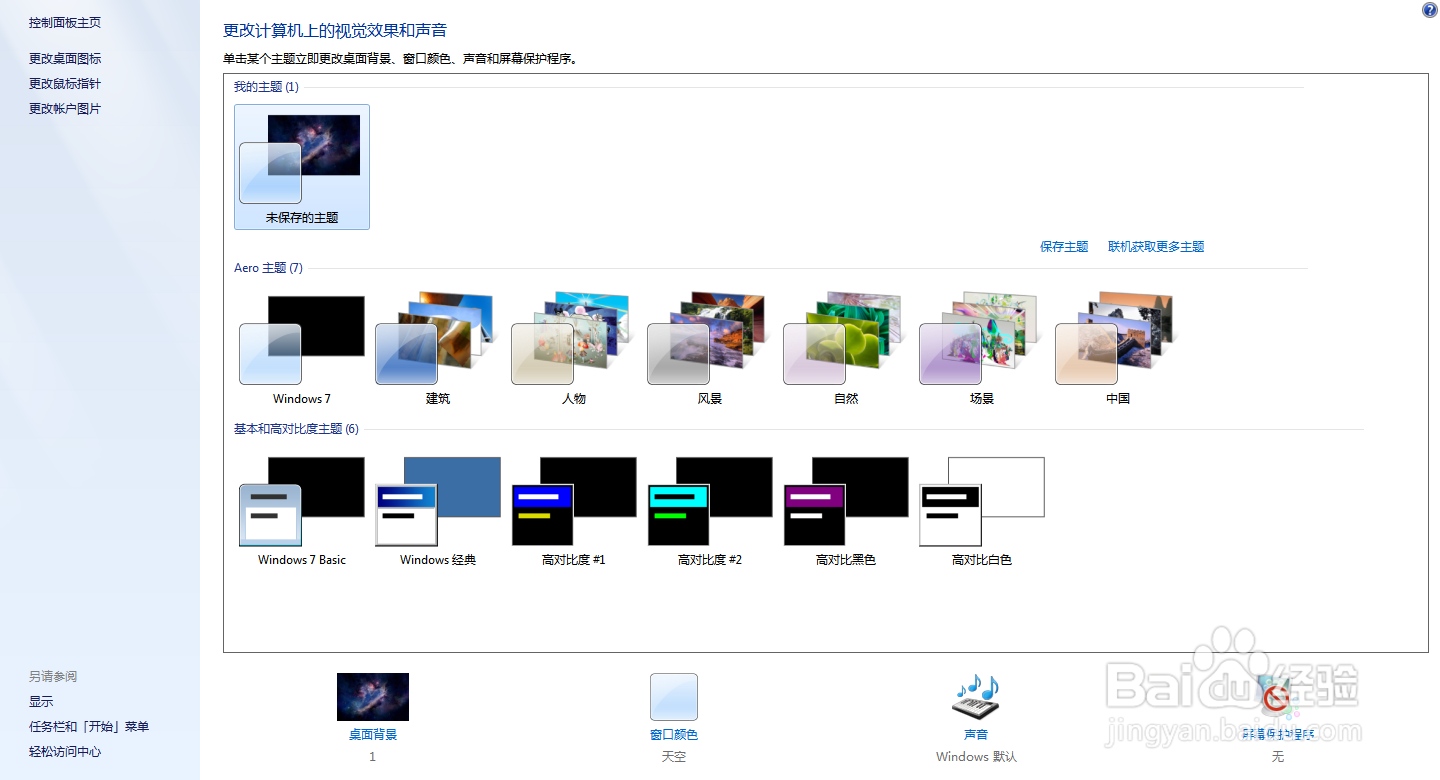Image resolution: width=1440 pixels, height=780 pixels.
Task: Apply the 建筑 Aero theme
Action: click(438, 349)
